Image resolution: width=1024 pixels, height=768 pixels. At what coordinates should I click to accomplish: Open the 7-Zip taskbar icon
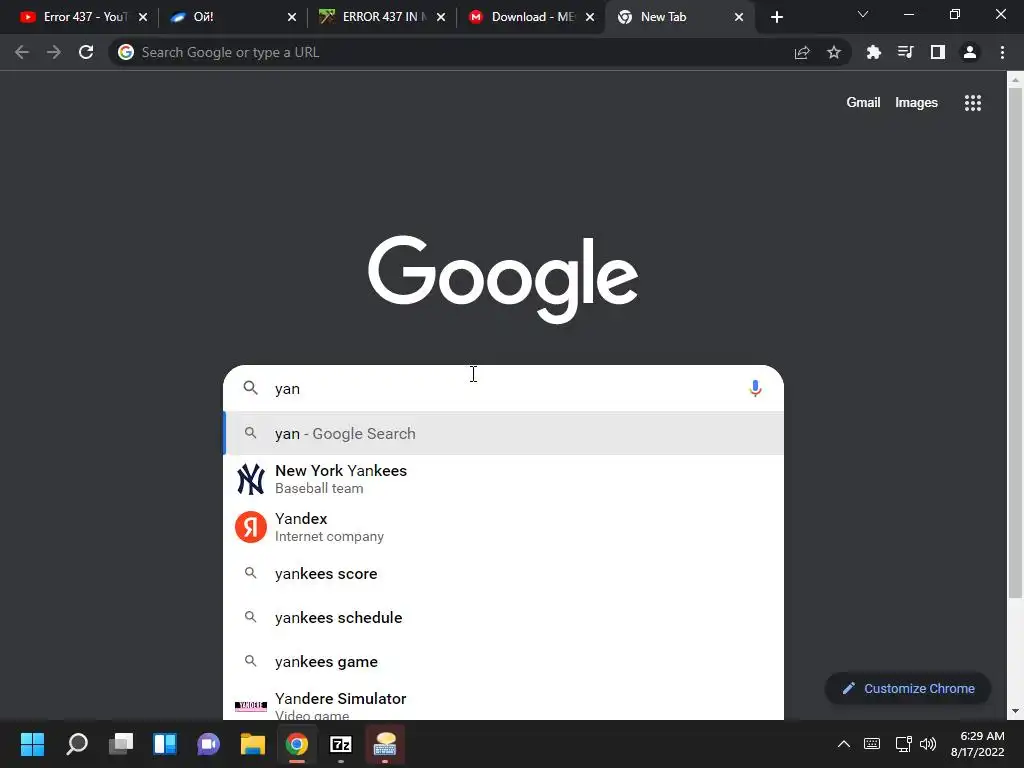tap(341, 744)
